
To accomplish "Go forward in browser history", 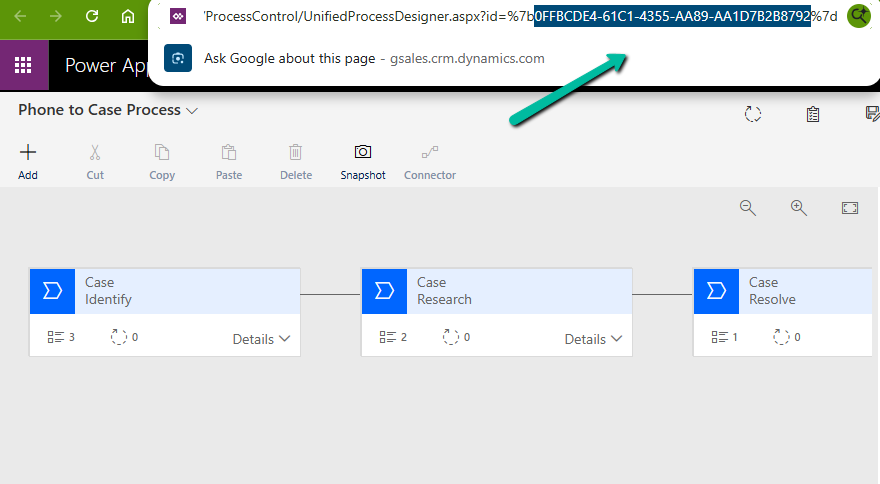I will [x=56, y=16].
